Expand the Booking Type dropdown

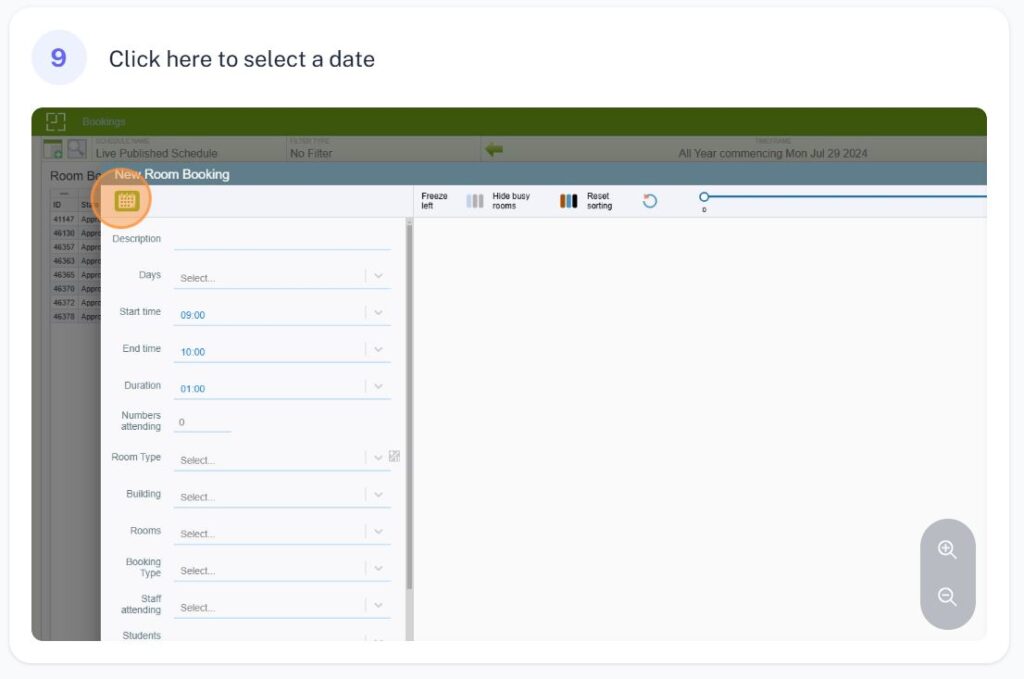[x=378, y=569]
